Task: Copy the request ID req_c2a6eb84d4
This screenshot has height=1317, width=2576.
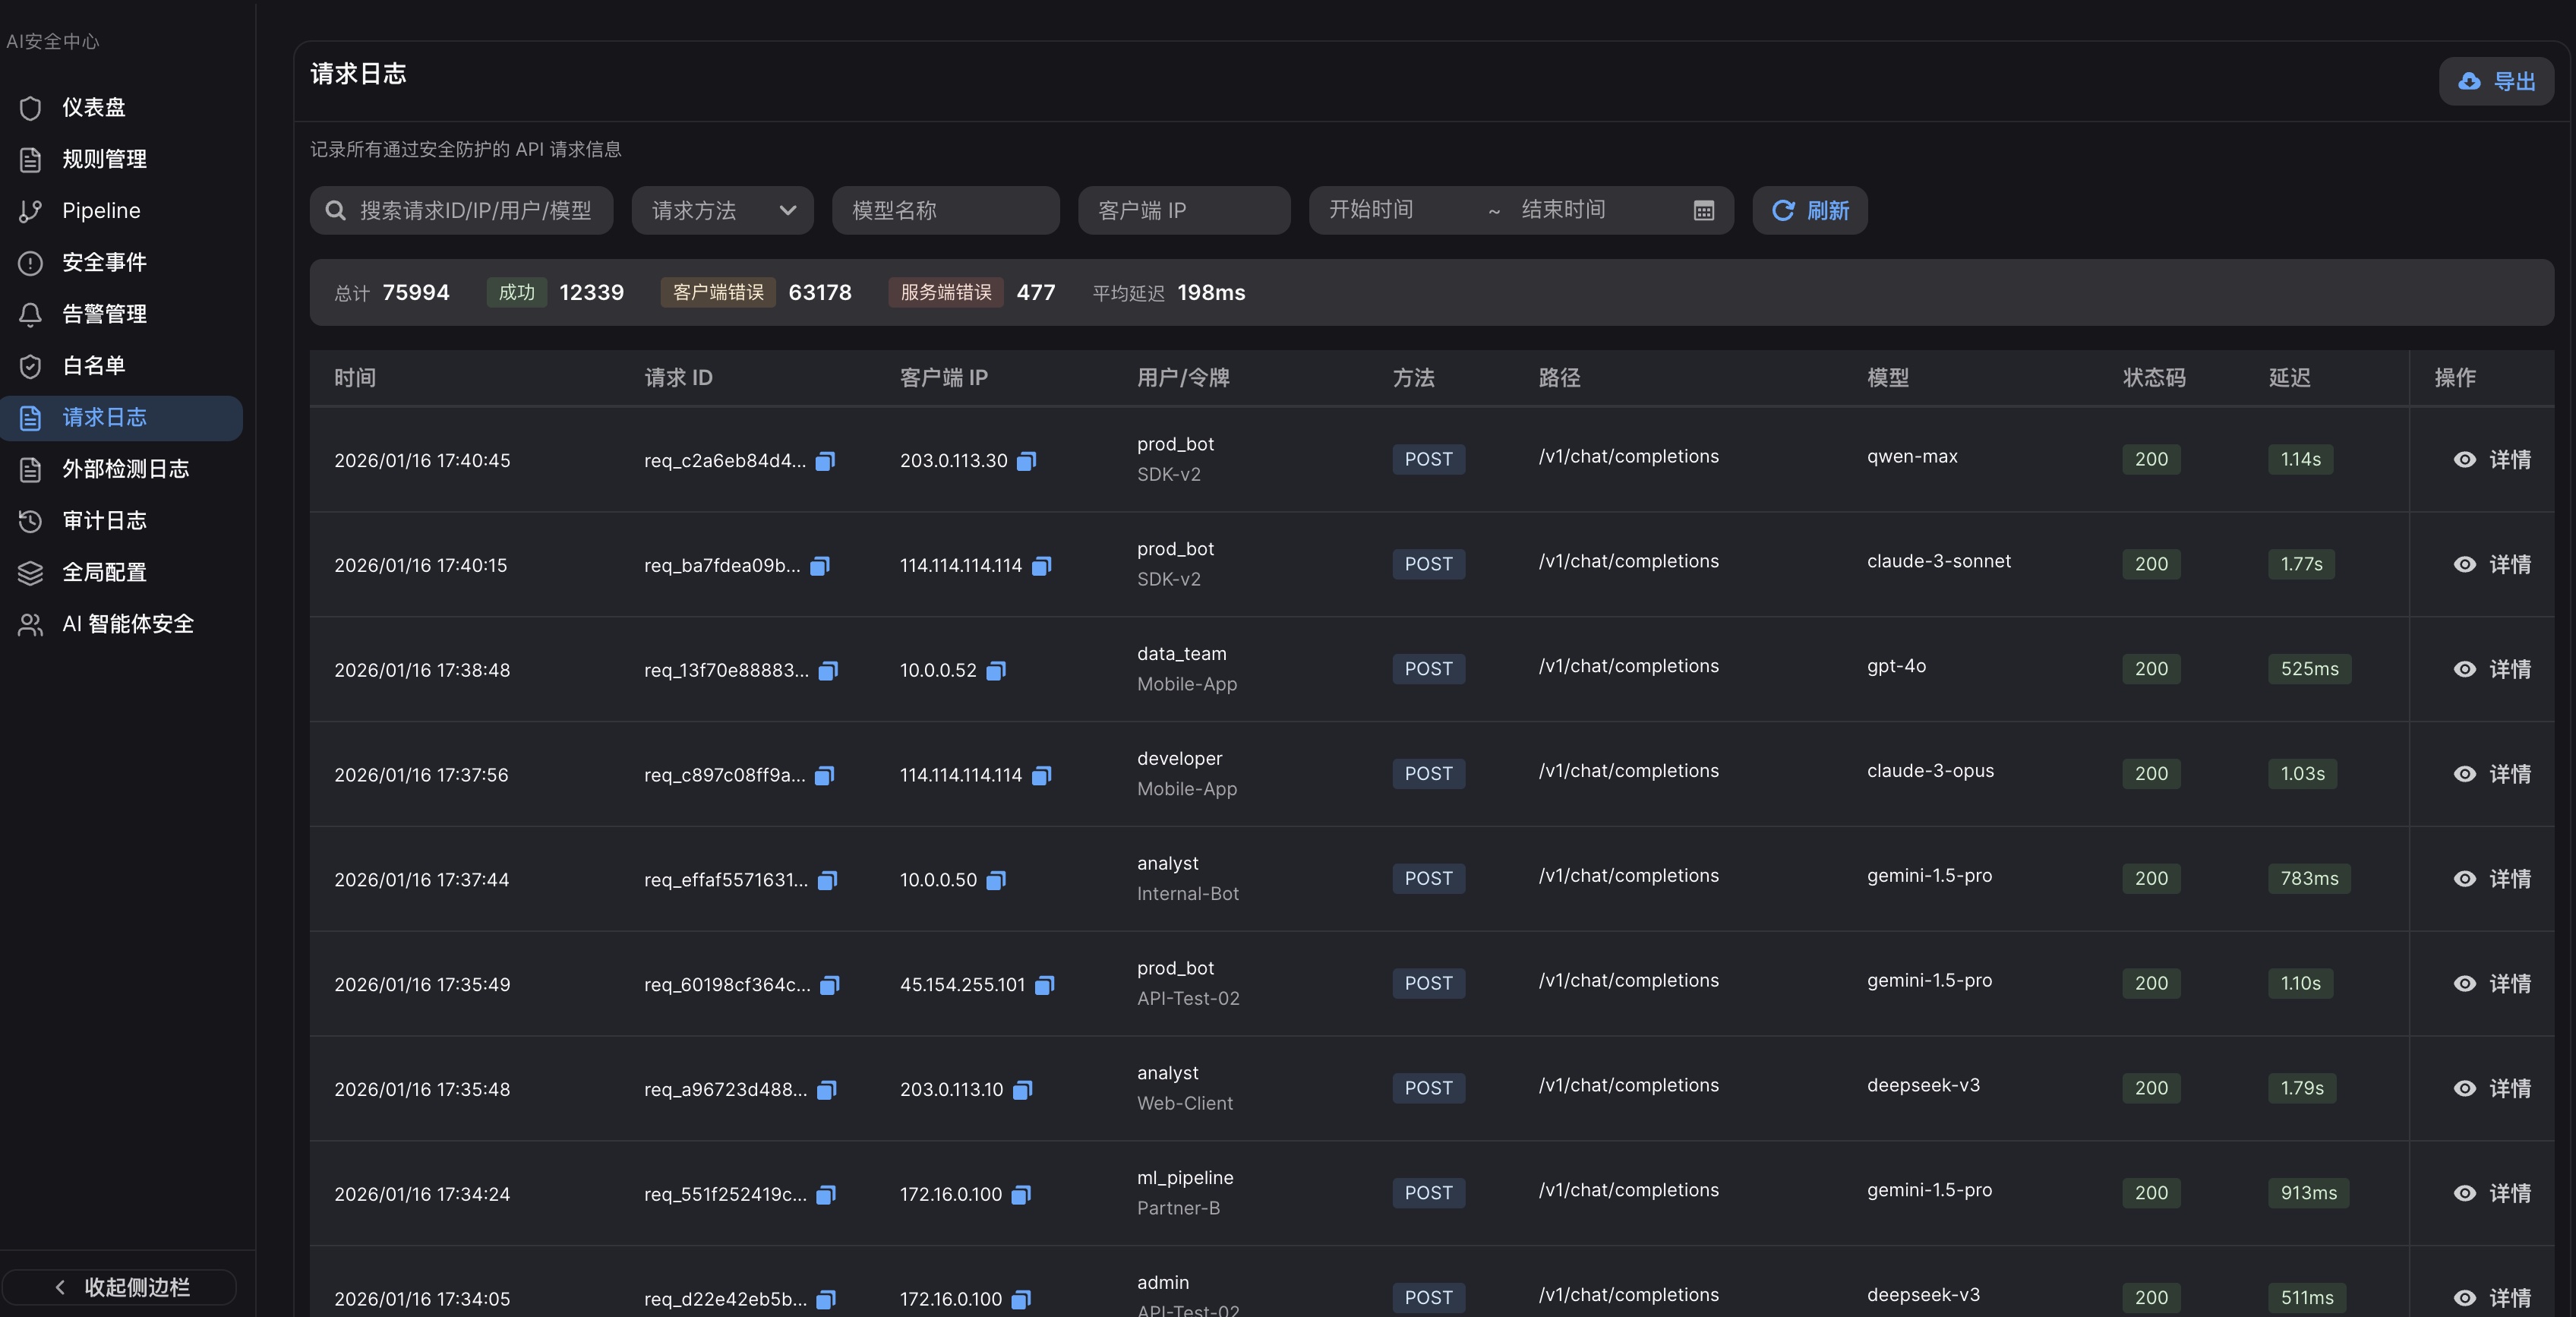Action: 824,461
